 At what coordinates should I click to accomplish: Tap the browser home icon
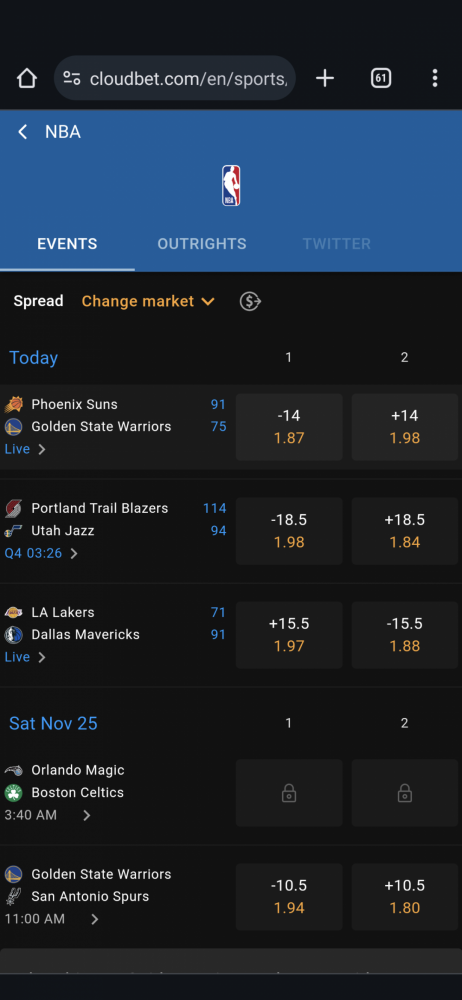pos(27,78)
